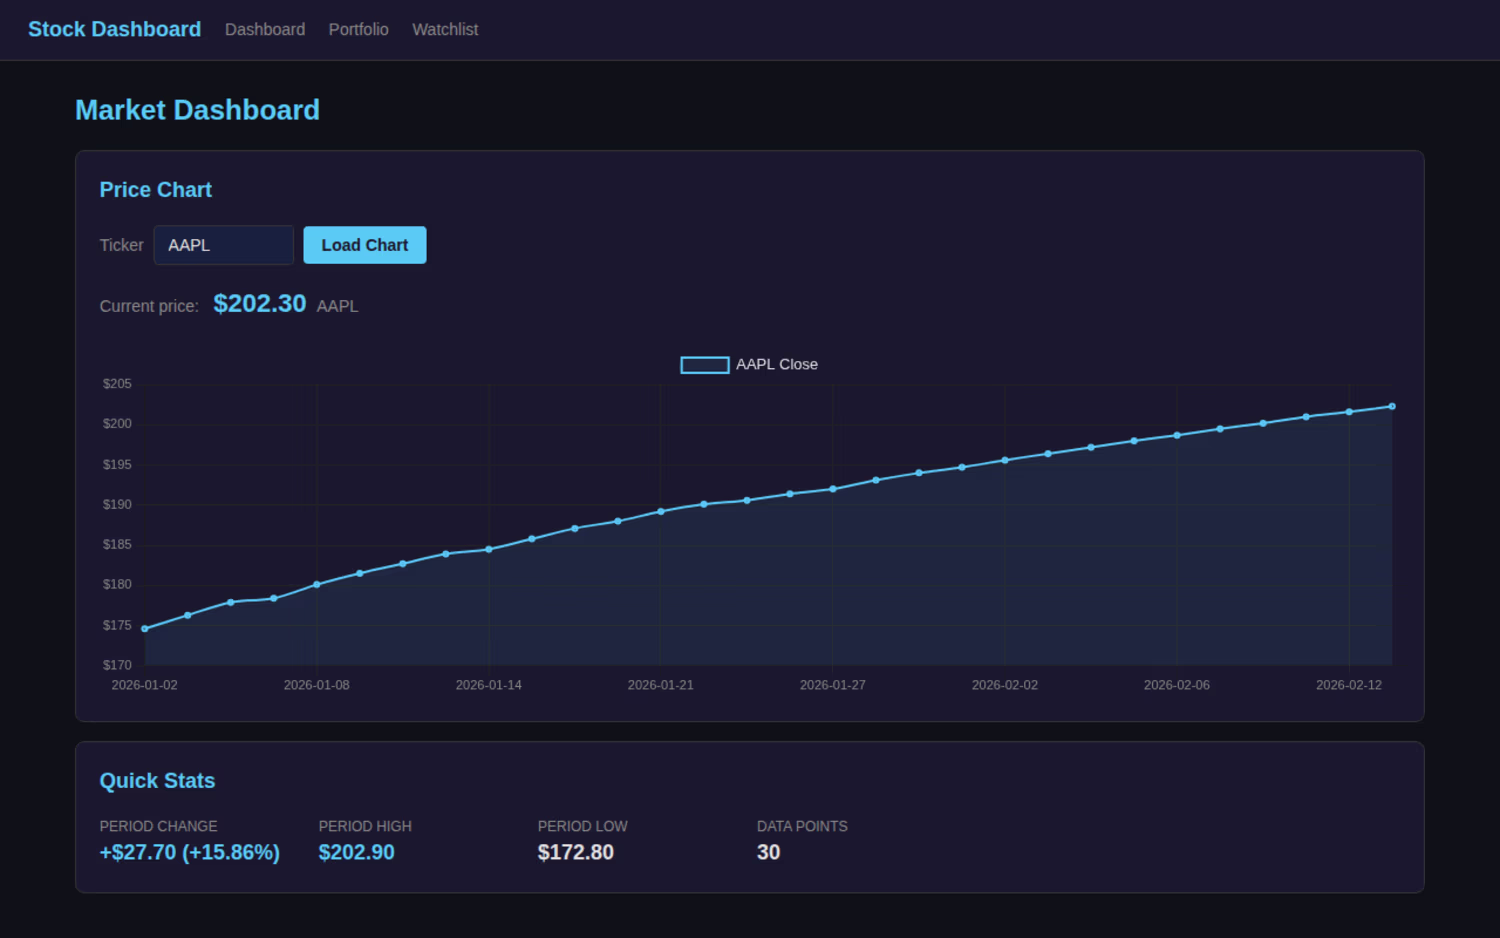1500x938 pixels.
Task: Click the 2026-01-08 x-axis date label
Action: coord(317,685)
